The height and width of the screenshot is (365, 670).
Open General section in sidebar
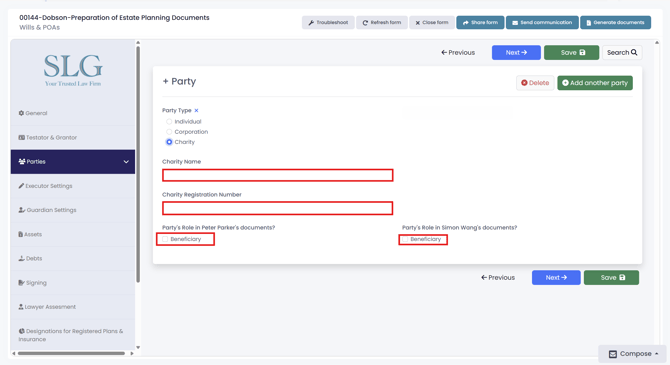73,113
